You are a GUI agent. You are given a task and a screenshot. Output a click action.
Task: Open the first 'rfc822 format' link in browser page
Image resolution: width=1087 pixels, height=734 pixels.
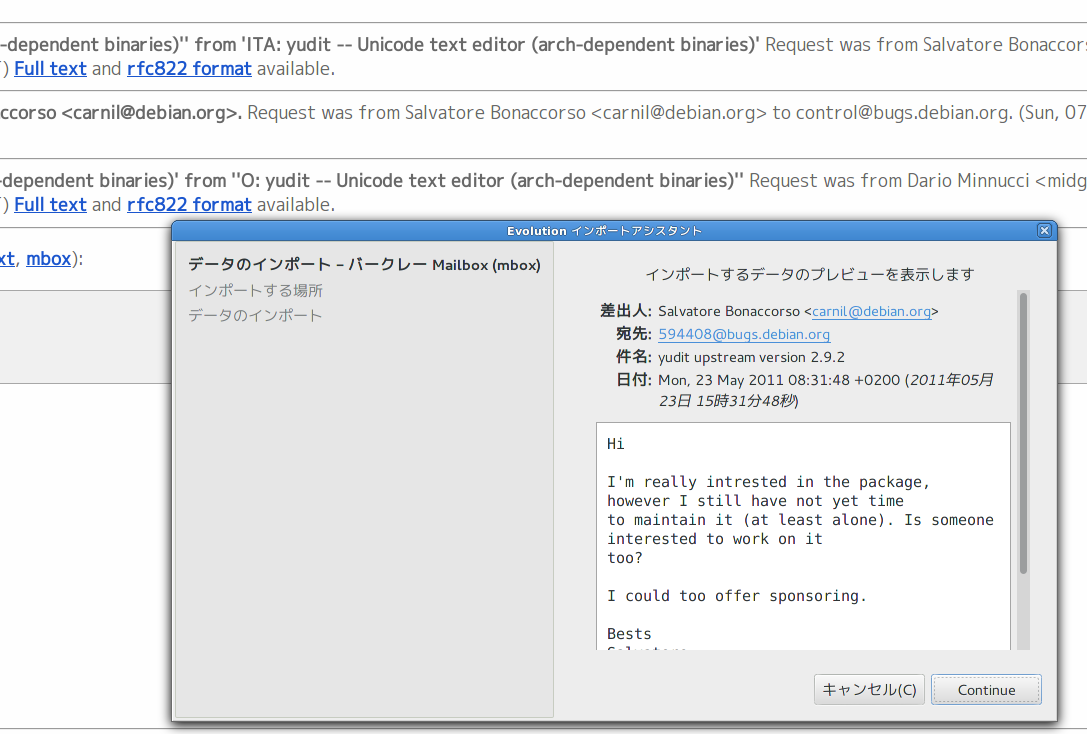click(x=189, y=69)
